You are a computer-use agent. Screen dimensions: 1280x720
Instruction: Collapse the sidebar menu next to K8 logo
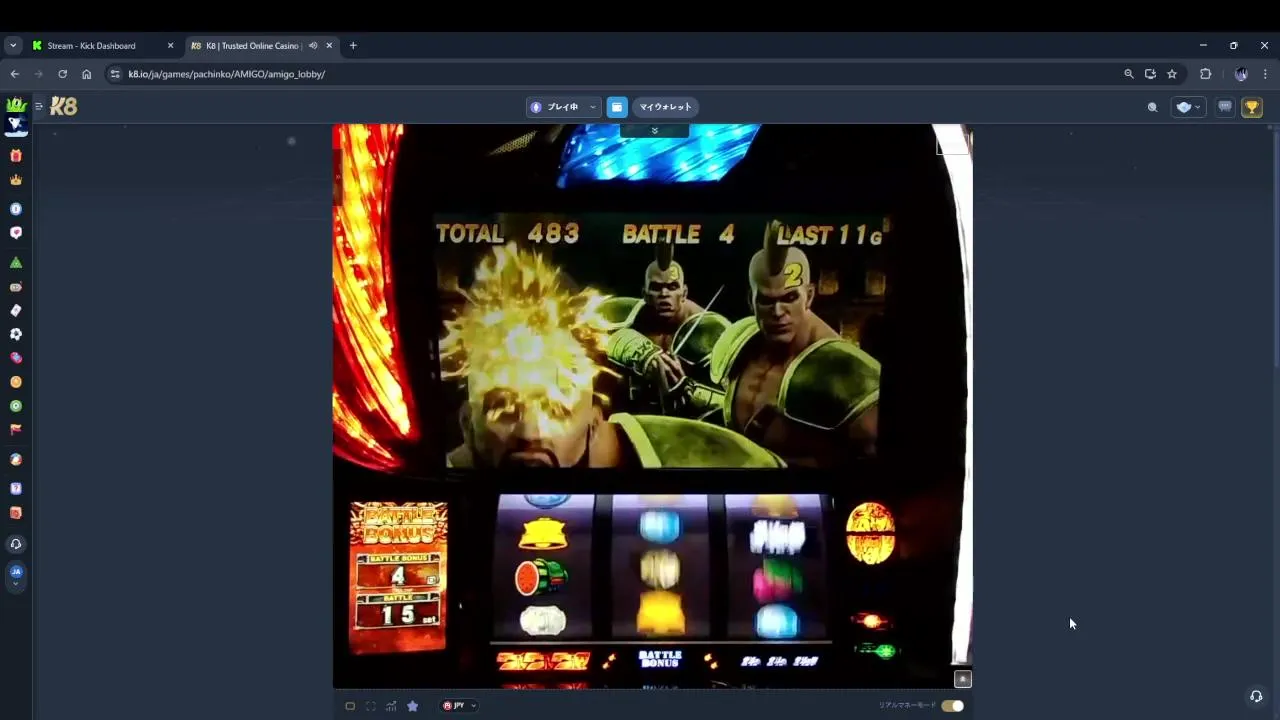point(39,106)
